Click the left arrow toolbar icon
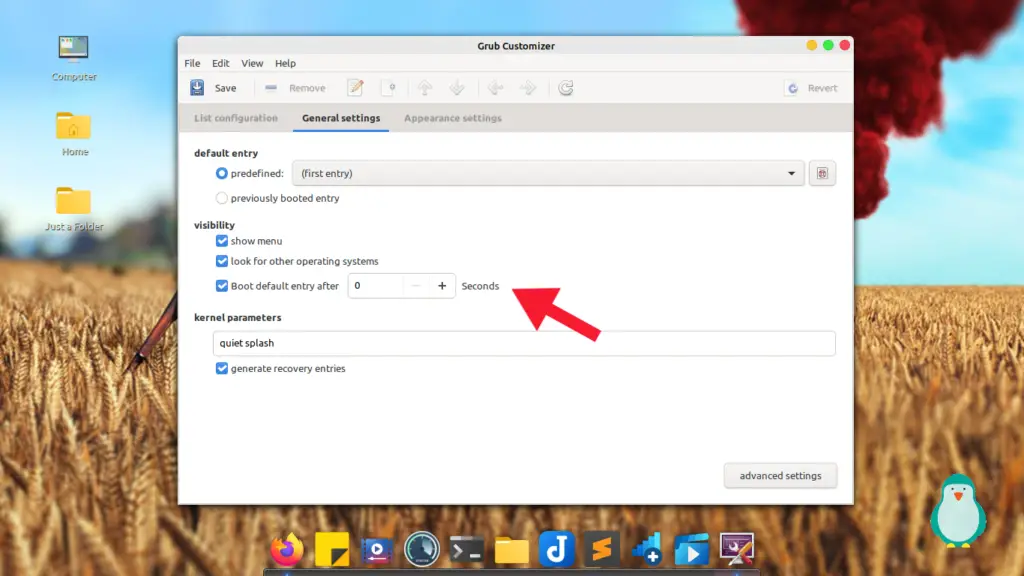Image resolution: width=1024 pixels, height=576 pixels. click(x=496, y=88)
